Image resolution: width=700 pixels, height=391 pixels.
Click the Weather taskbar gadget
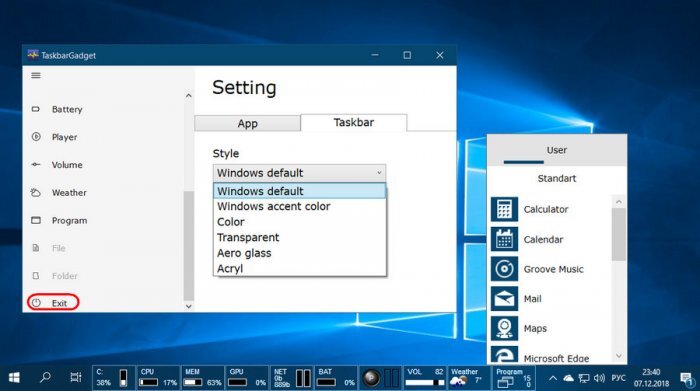click(468, 378)
